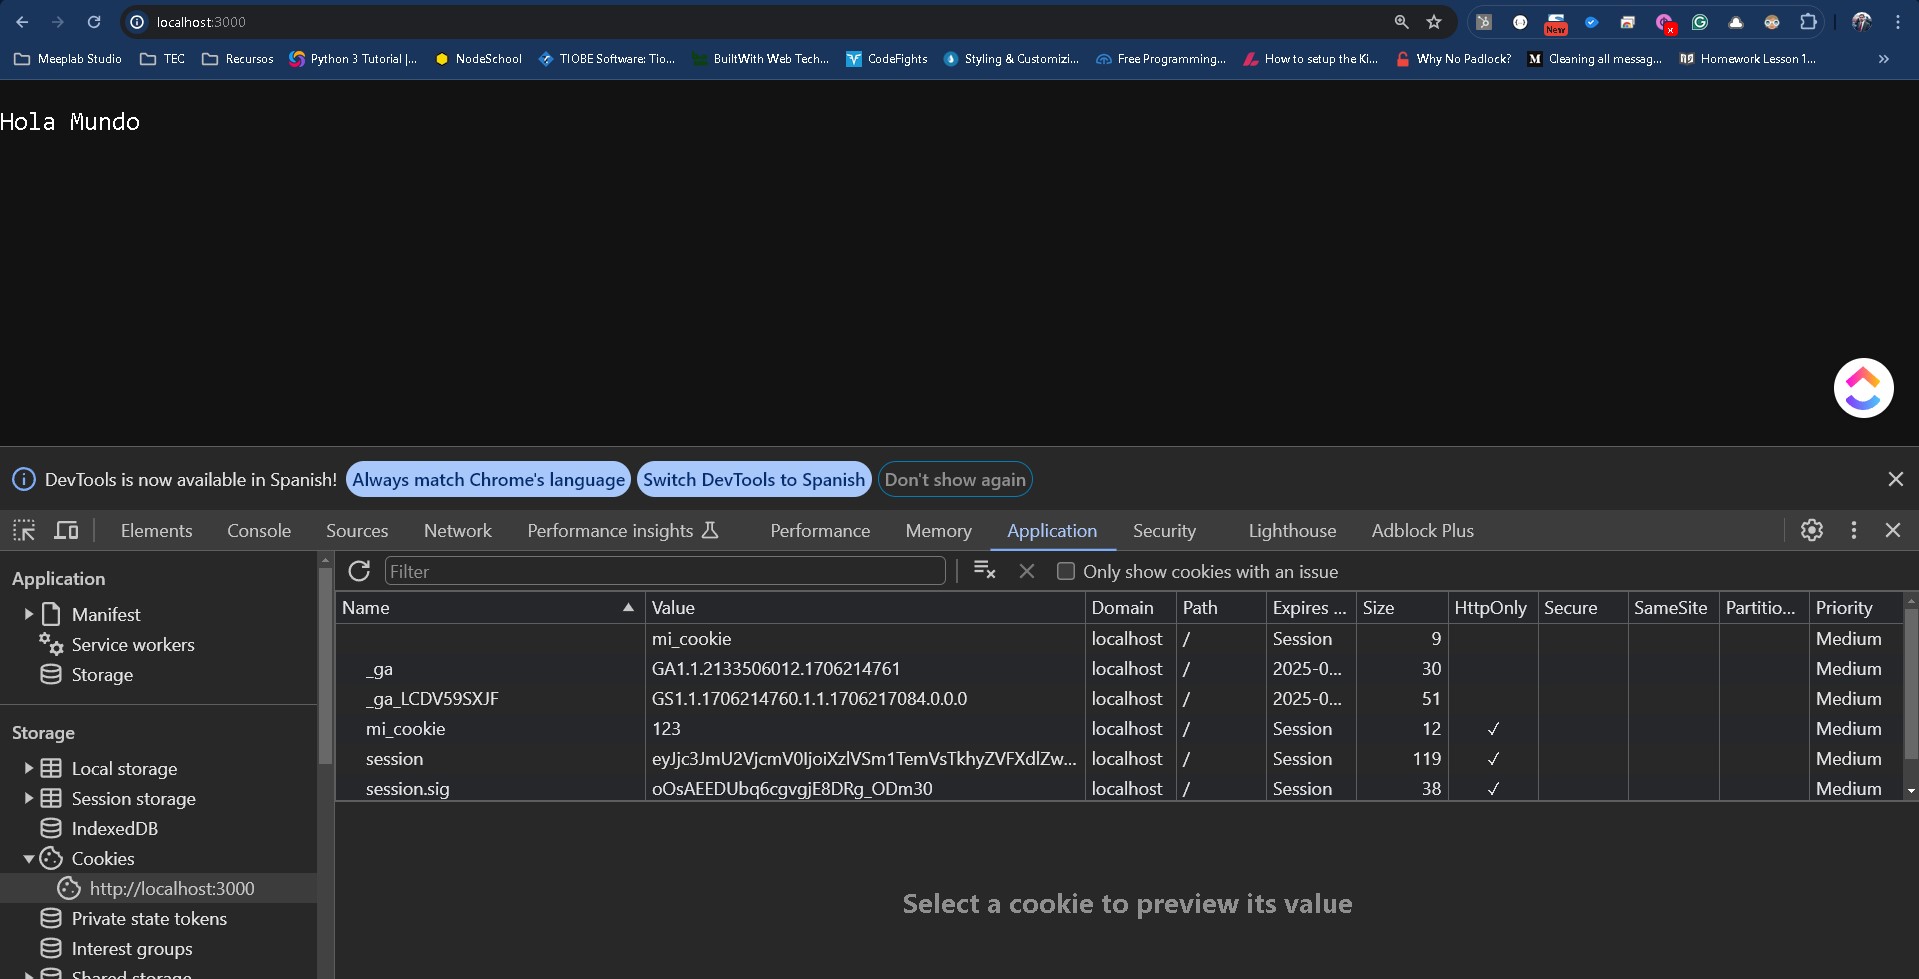Enable only show cookies with an issue
Screen dimensions: 1919x979
[x=1066, y=571]
